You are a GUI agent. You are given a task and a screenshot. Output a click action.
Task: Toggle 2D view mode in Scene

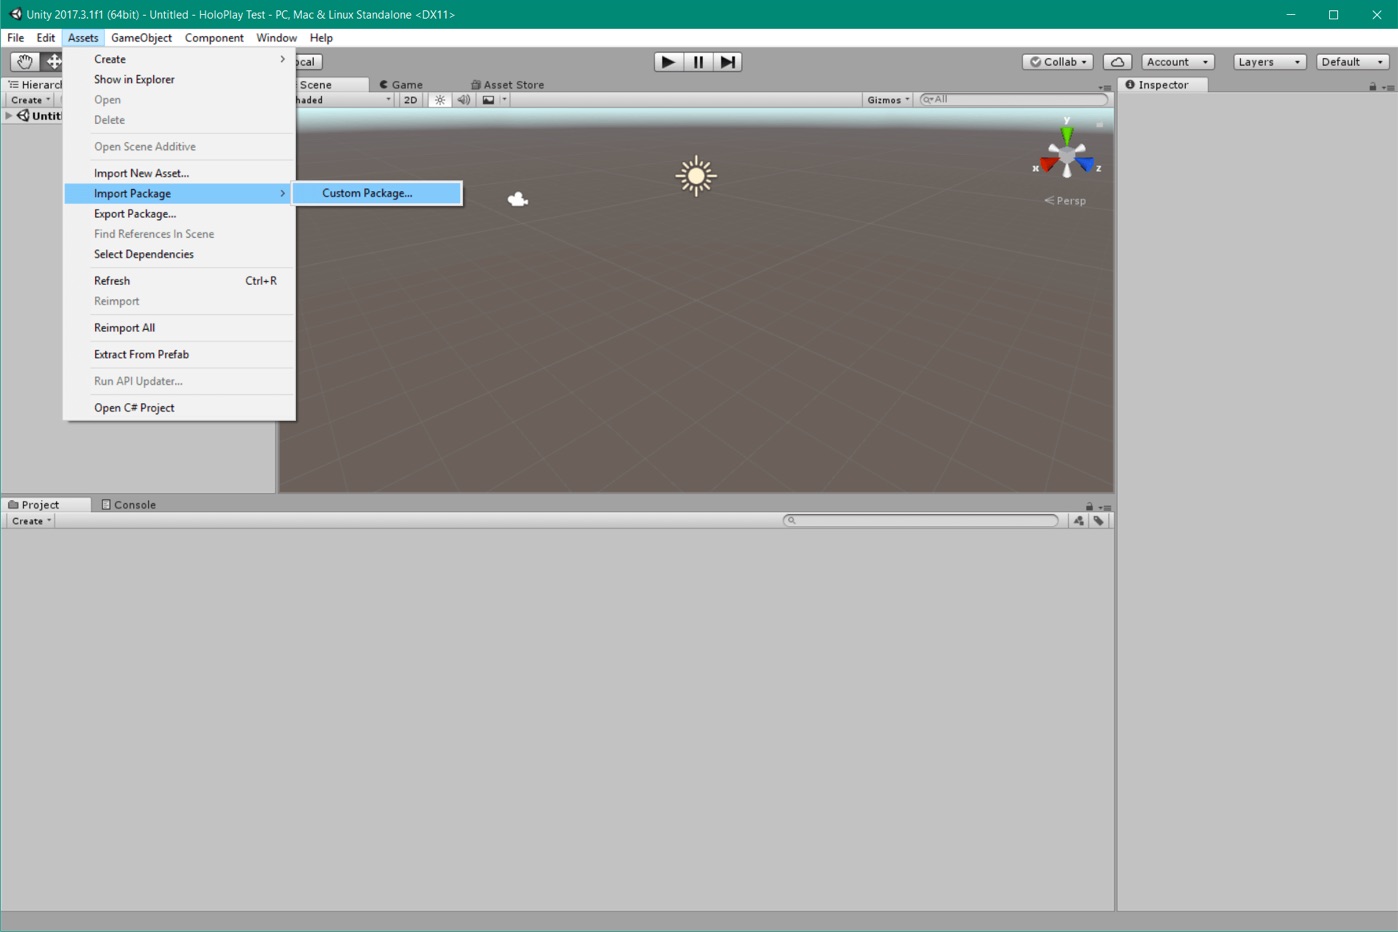click(410, 100)
